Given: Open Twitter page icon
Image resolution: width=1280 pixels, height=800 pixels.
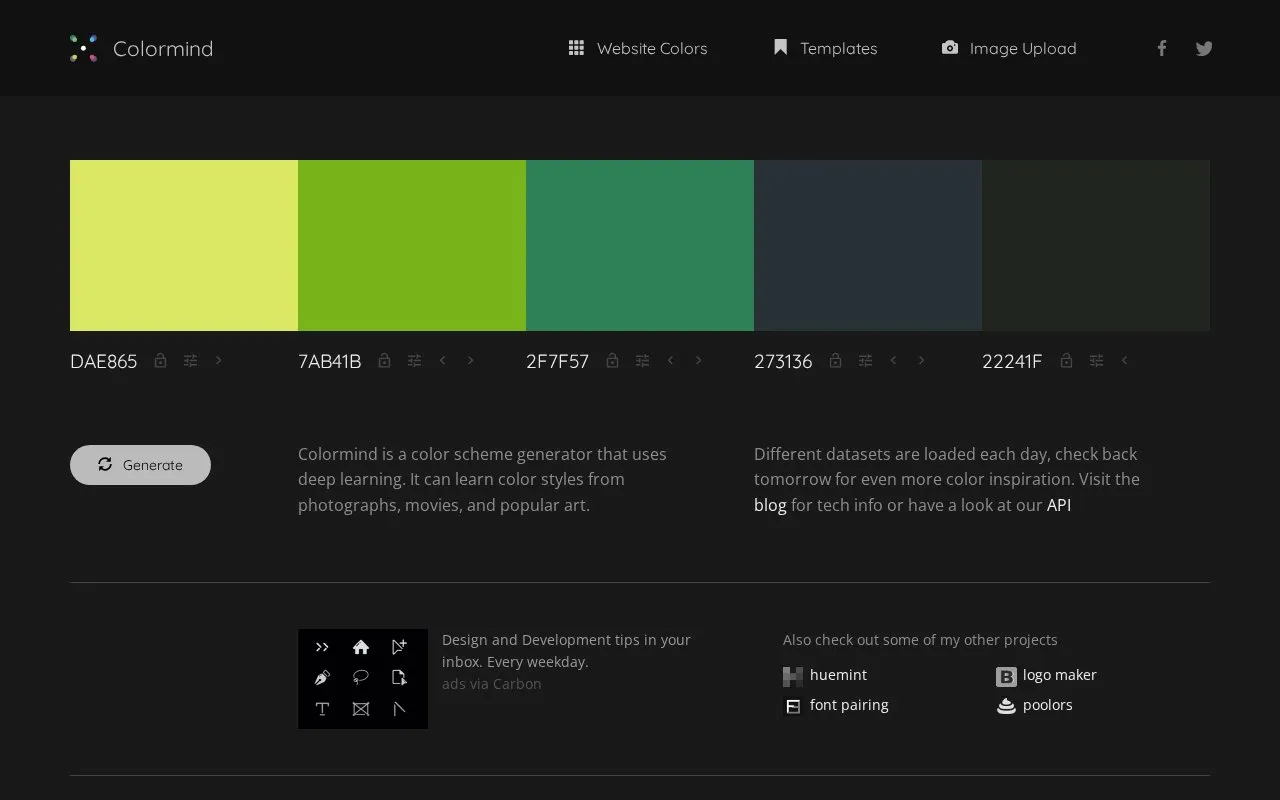Looking at the screenshot, I should (1204, 48).
